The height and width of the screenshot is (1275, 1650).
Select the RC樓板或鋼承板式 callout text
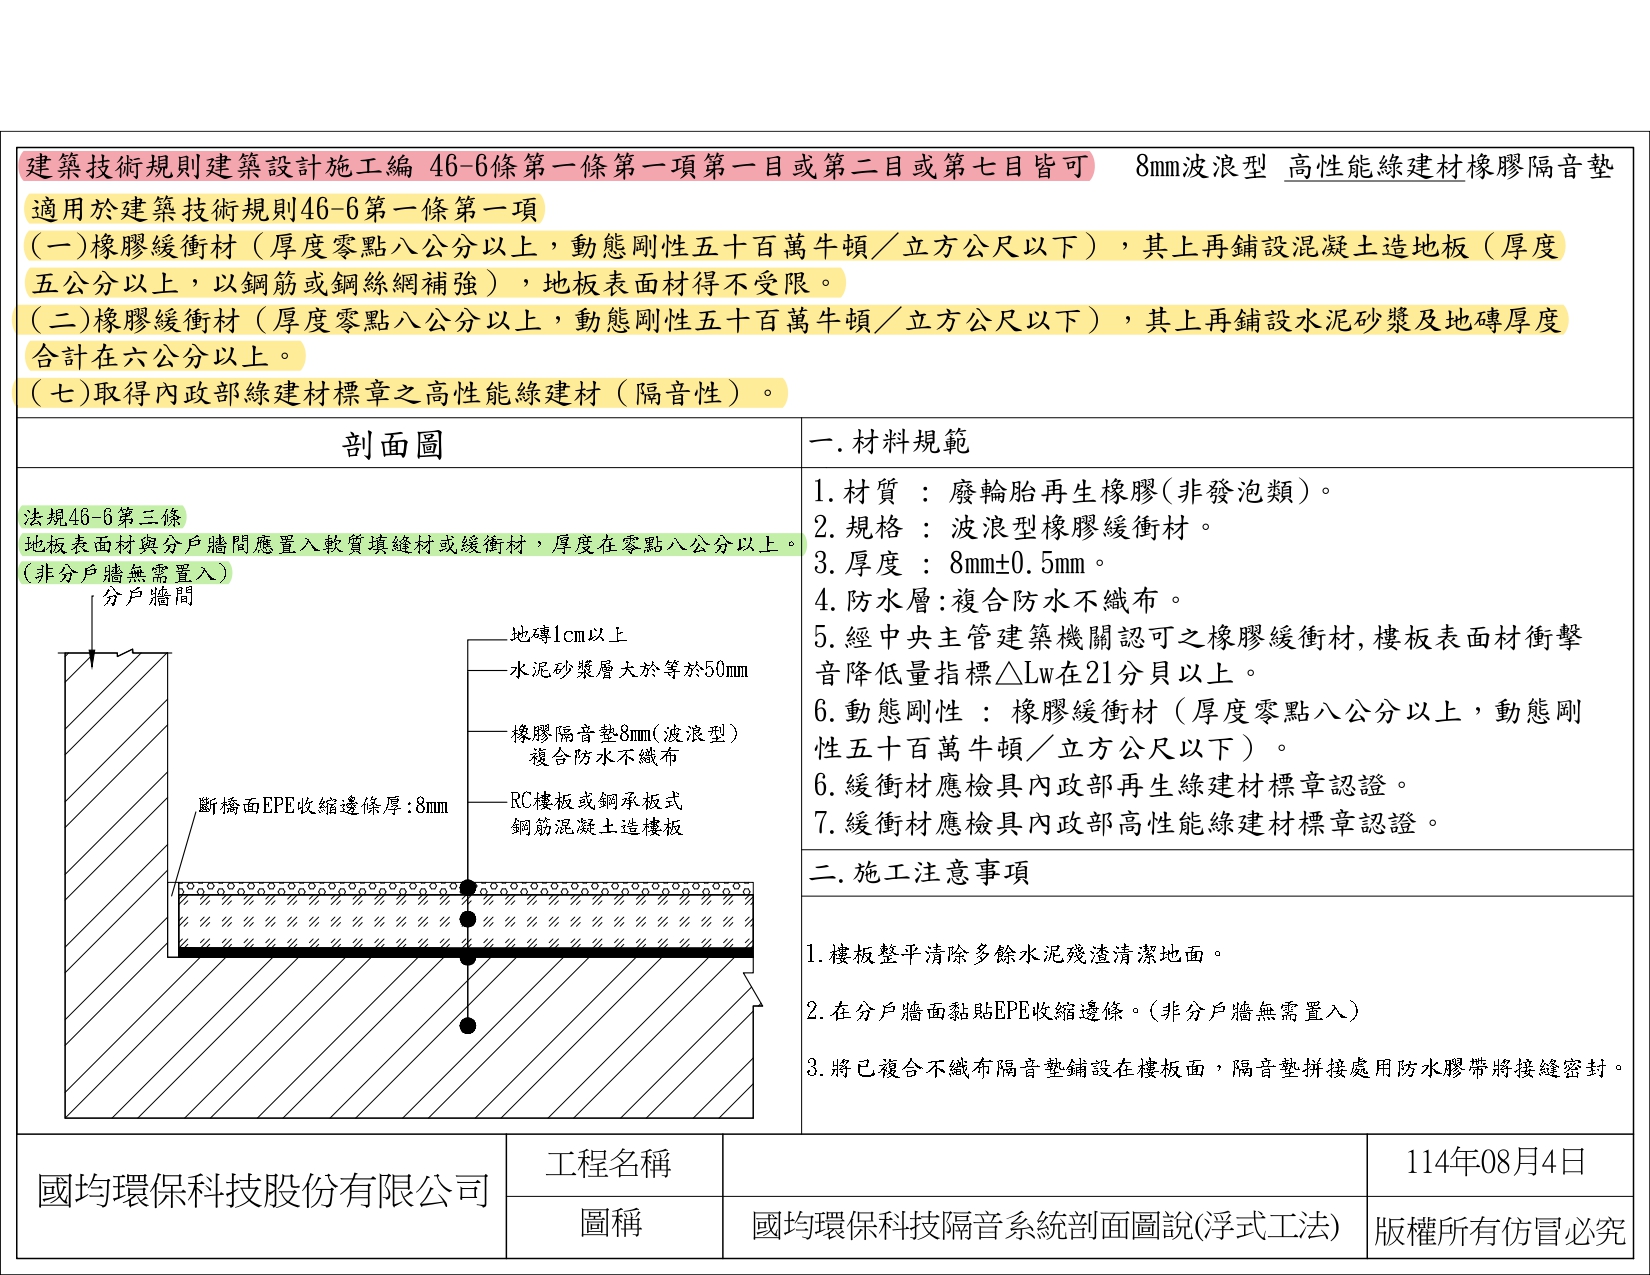[x=596, y=801]
